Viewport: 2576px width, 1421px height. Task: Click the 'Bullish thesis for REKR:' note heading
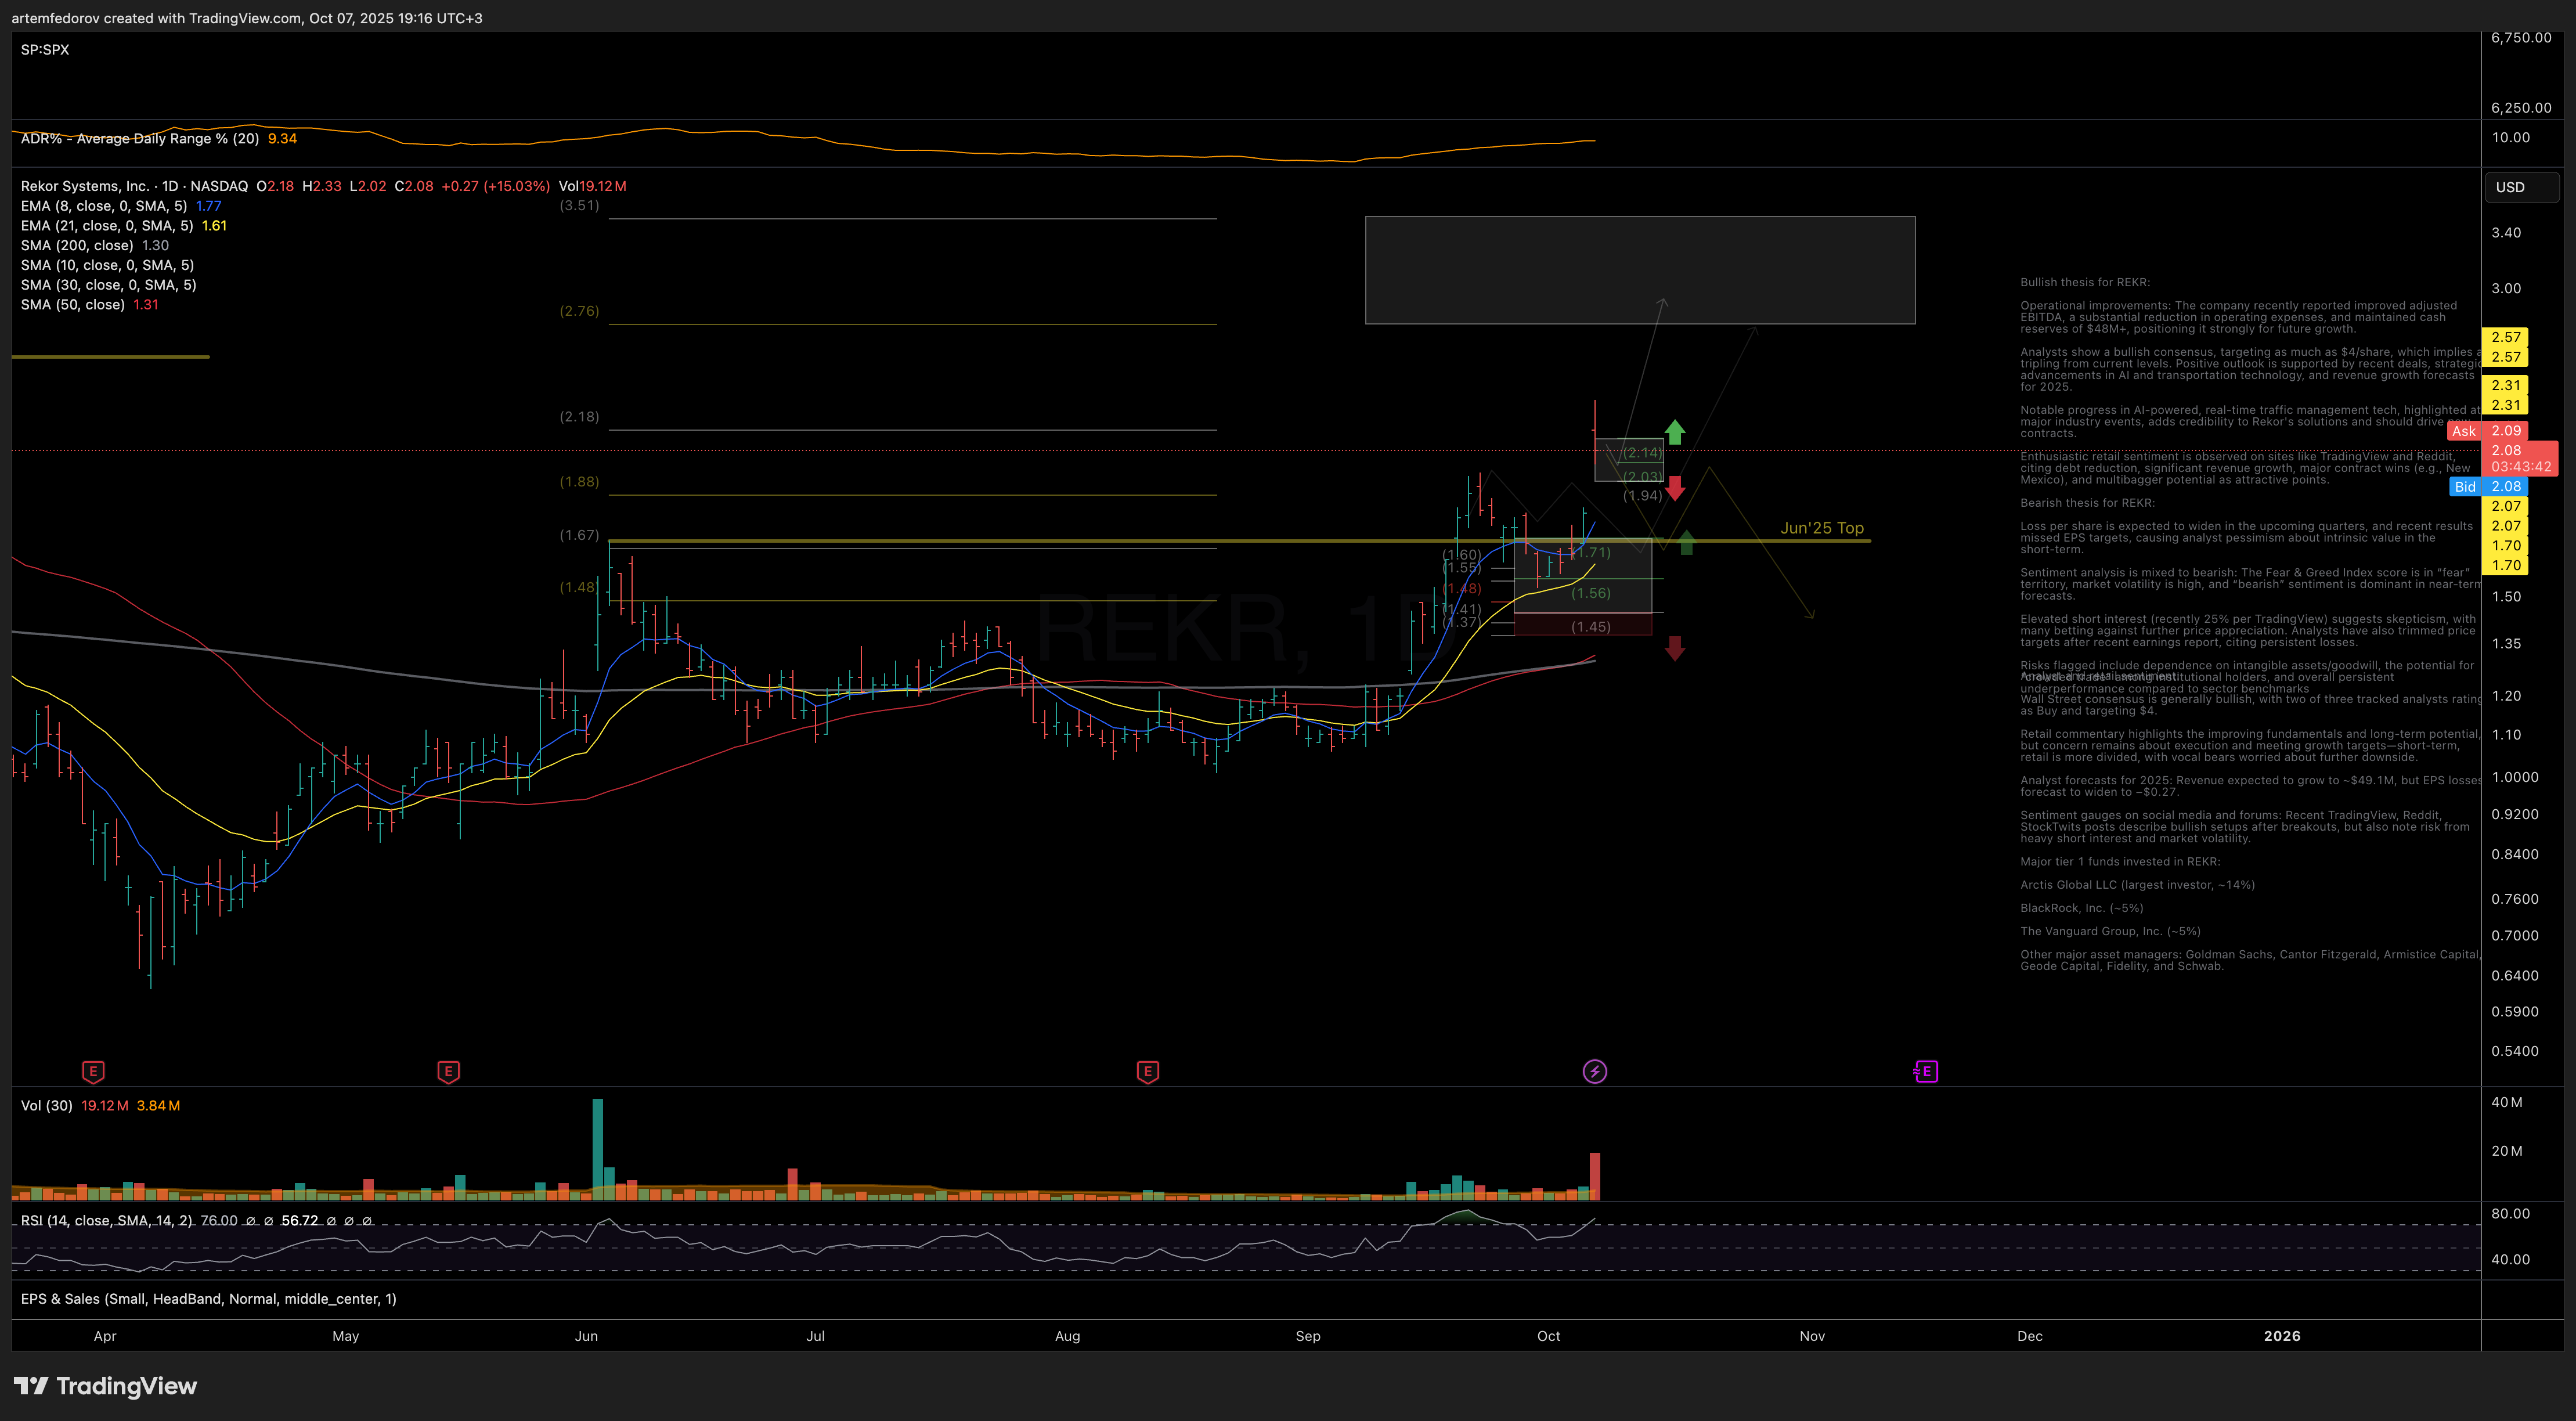coord(2085,283)
